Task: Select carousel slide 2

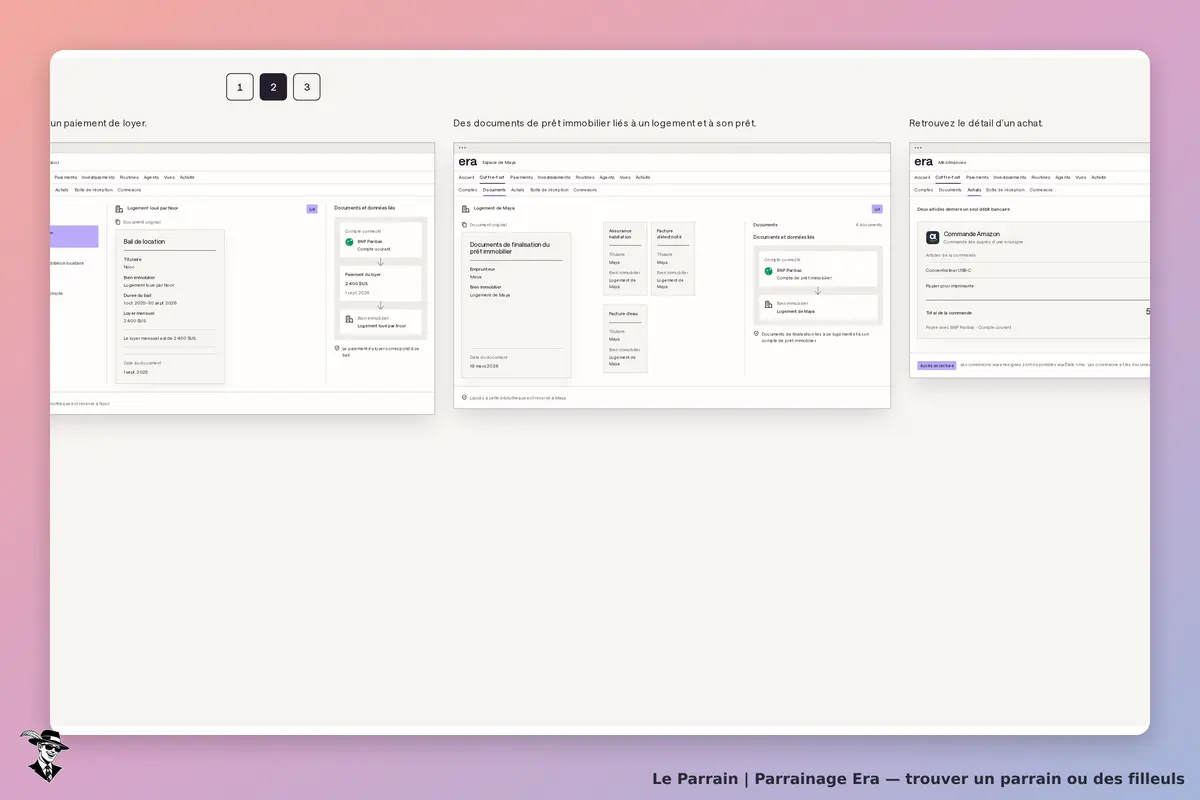Action: click(x=273, y=87)
